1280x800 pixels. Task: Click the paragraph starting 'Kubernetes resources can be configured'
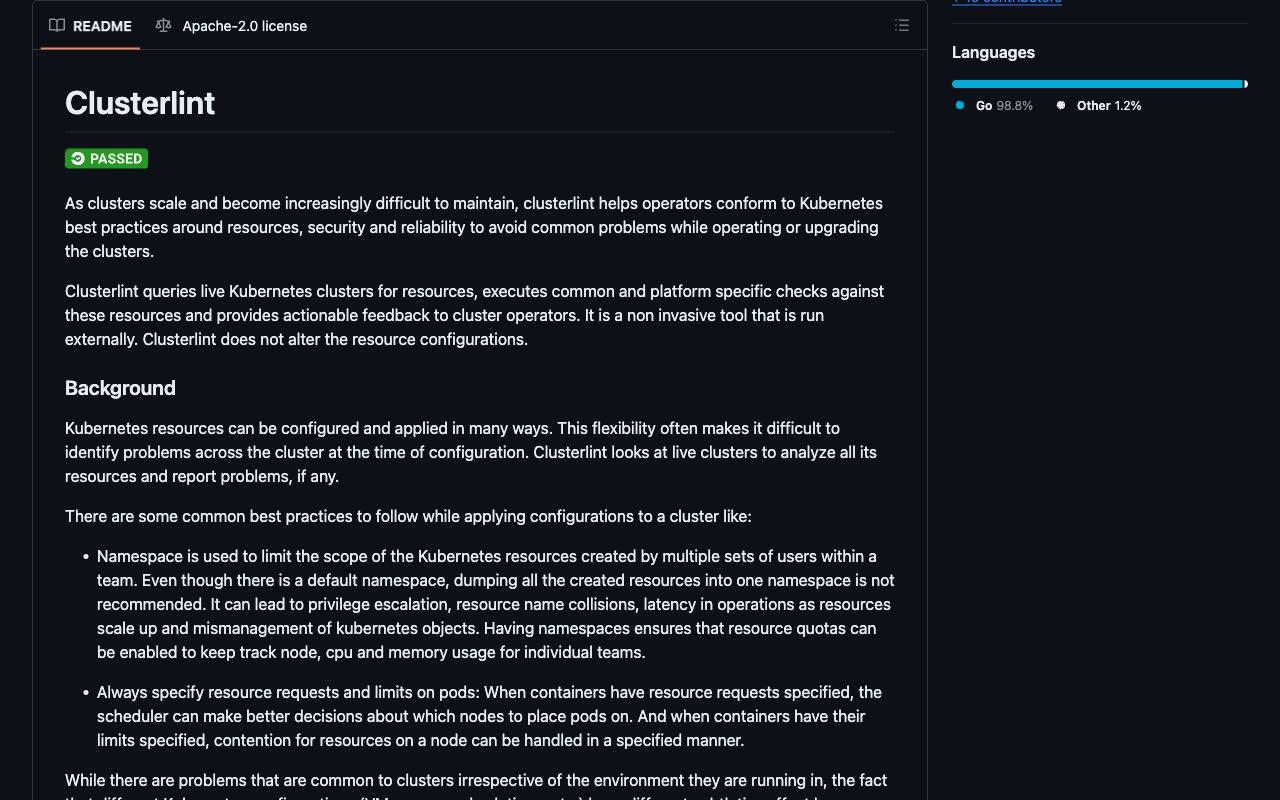(480, 452)
